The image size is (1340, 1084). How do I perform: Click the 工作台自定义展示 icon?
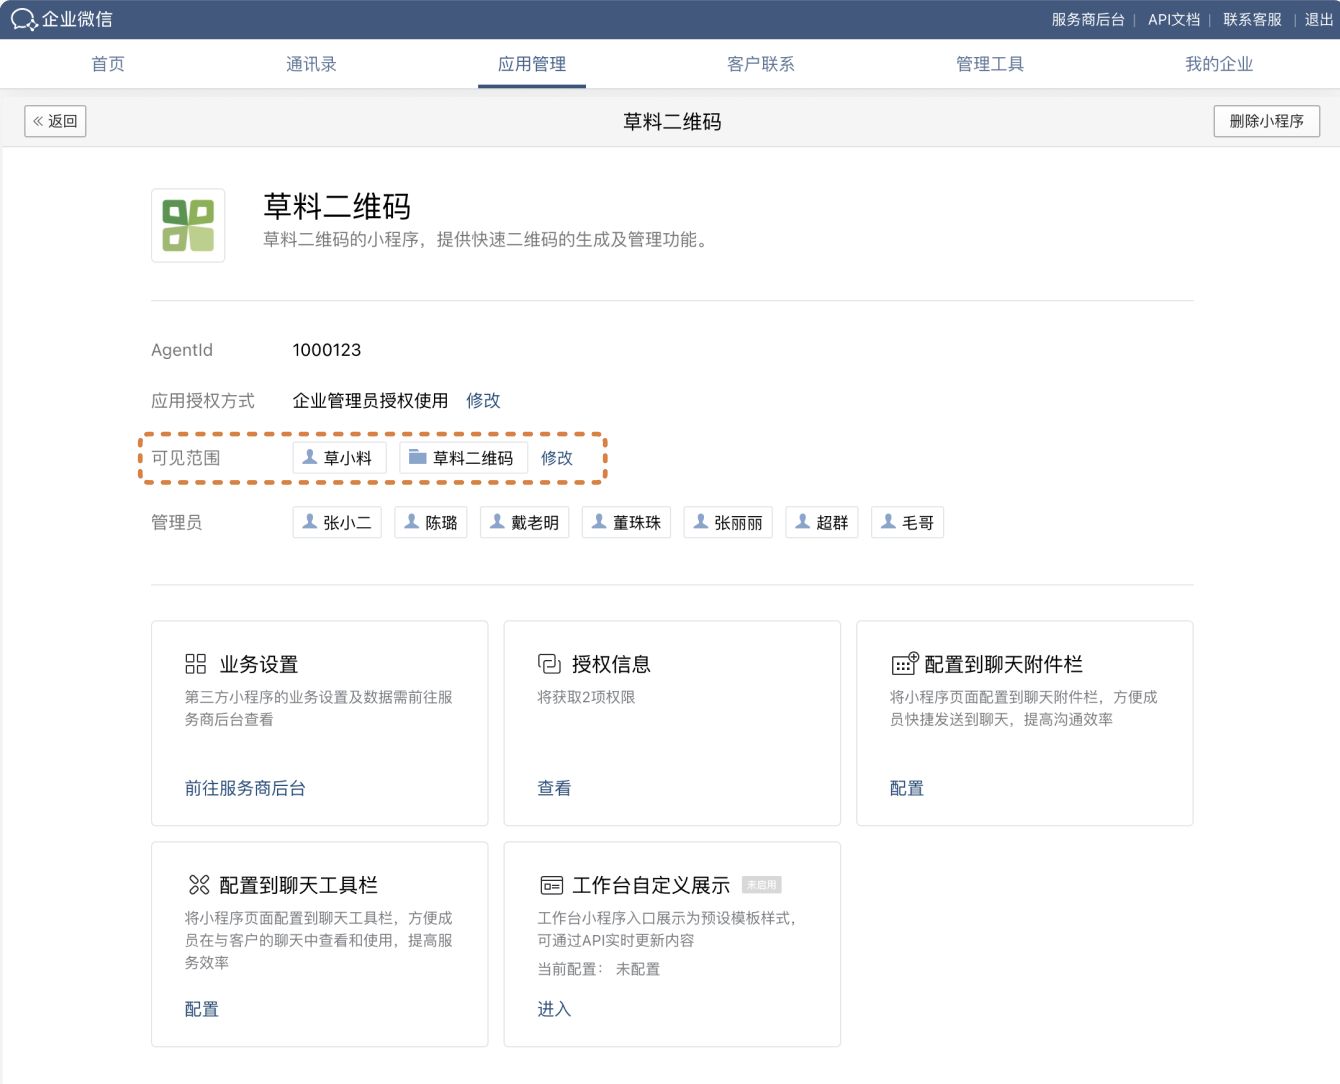pos(552,885)
